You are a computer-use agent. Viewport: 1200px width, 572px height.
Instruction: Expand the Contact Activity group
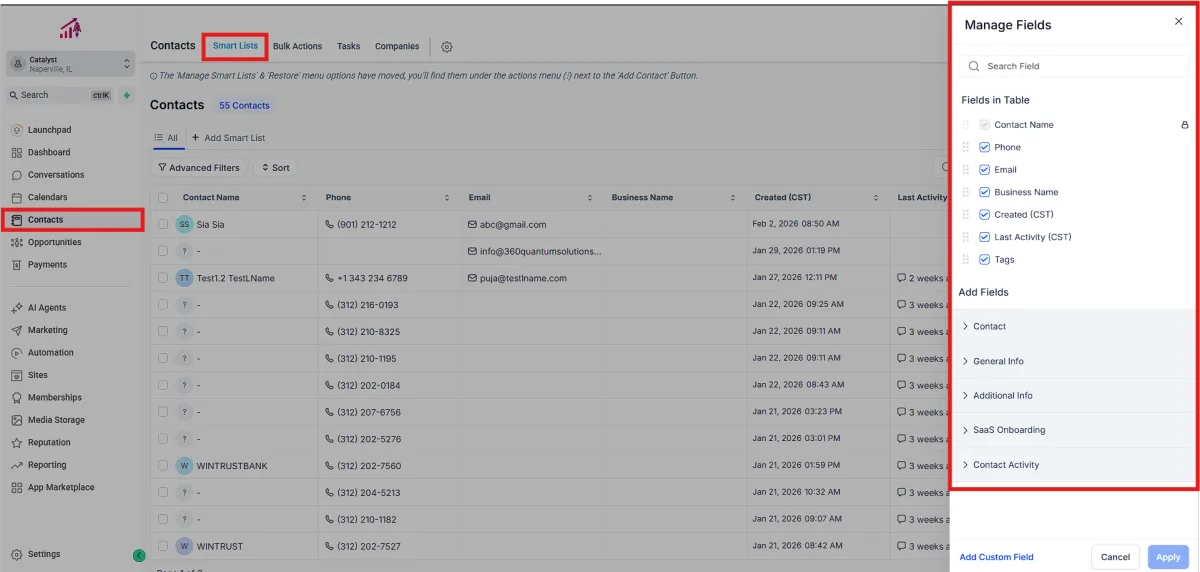tap(1075, 465)
